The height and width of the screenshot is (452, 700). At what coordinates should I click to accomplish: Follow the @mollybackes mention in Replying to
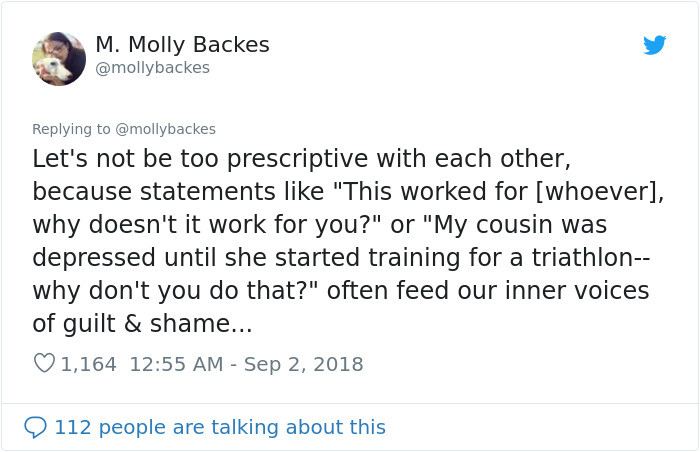click(x=166, y=129)
